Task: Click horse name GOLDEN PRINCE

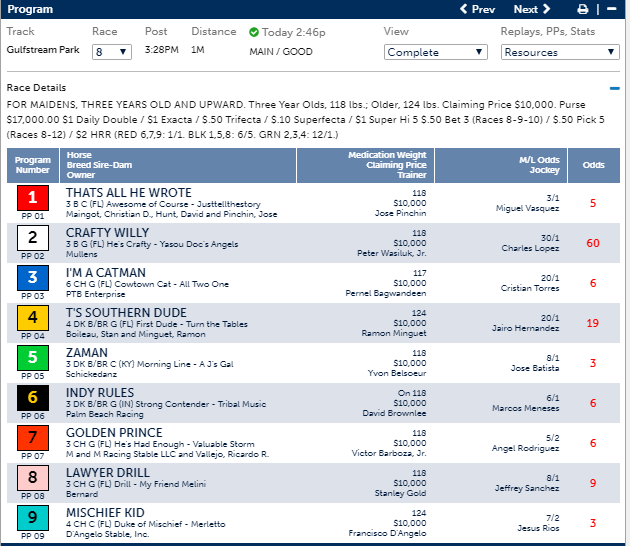Action: point(112,432)
